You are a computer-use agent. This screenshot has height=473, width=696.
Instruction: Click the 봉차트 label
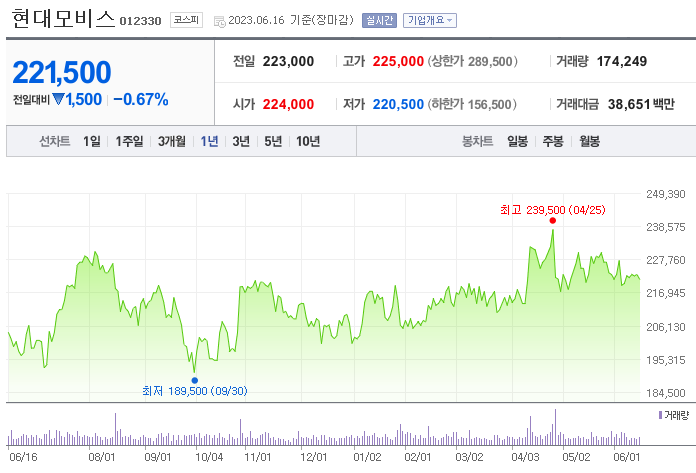point(478,141)
